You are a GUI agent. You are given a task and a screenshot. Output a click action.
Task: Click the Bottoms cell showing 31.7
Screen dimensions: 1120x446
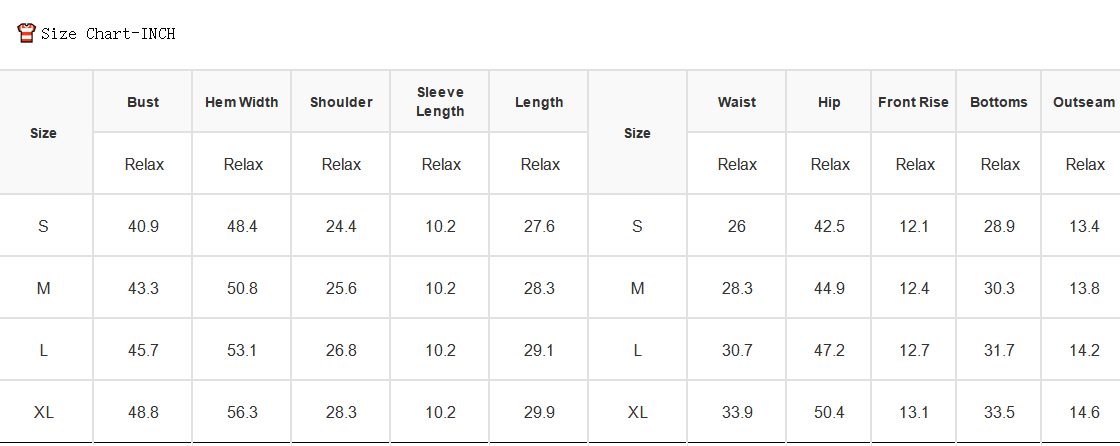coord(999,350)
